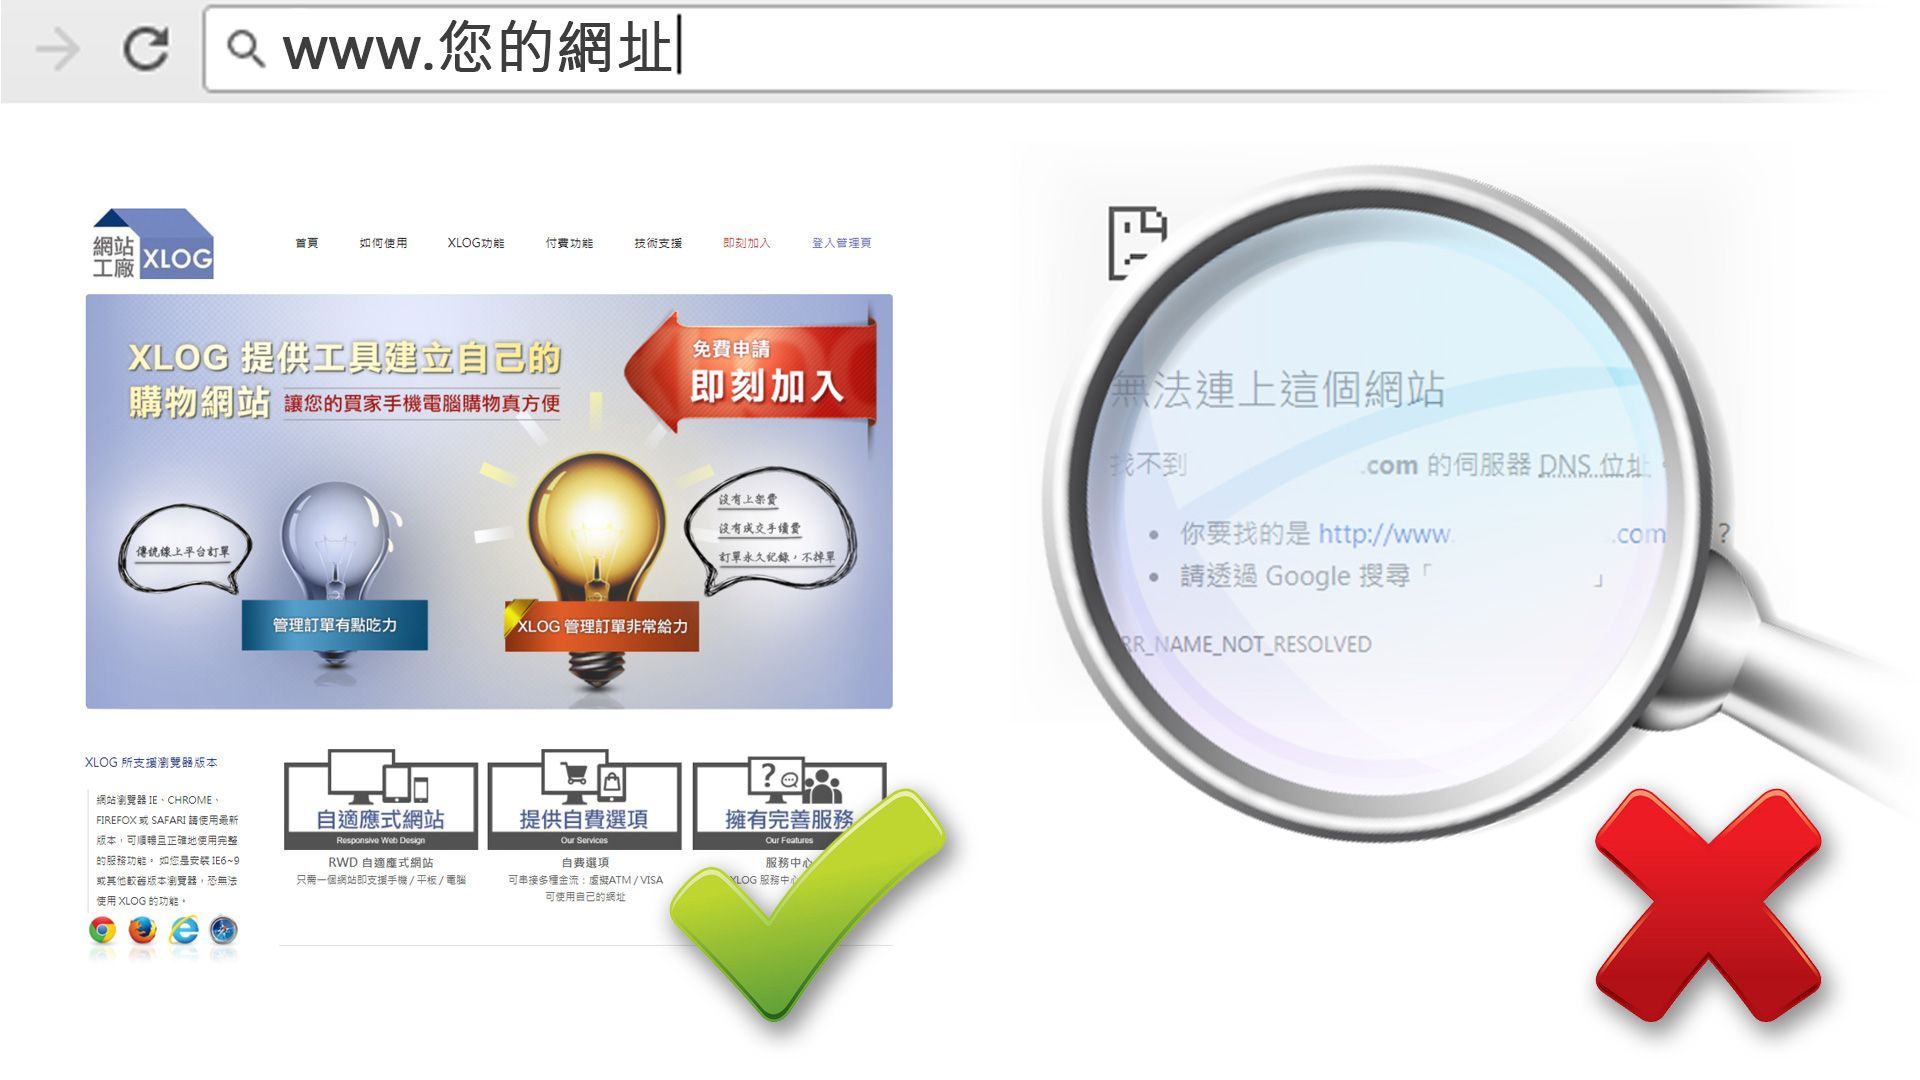
Task: Open the XLOG功能 menu item
Action: (x=476, y=243)
